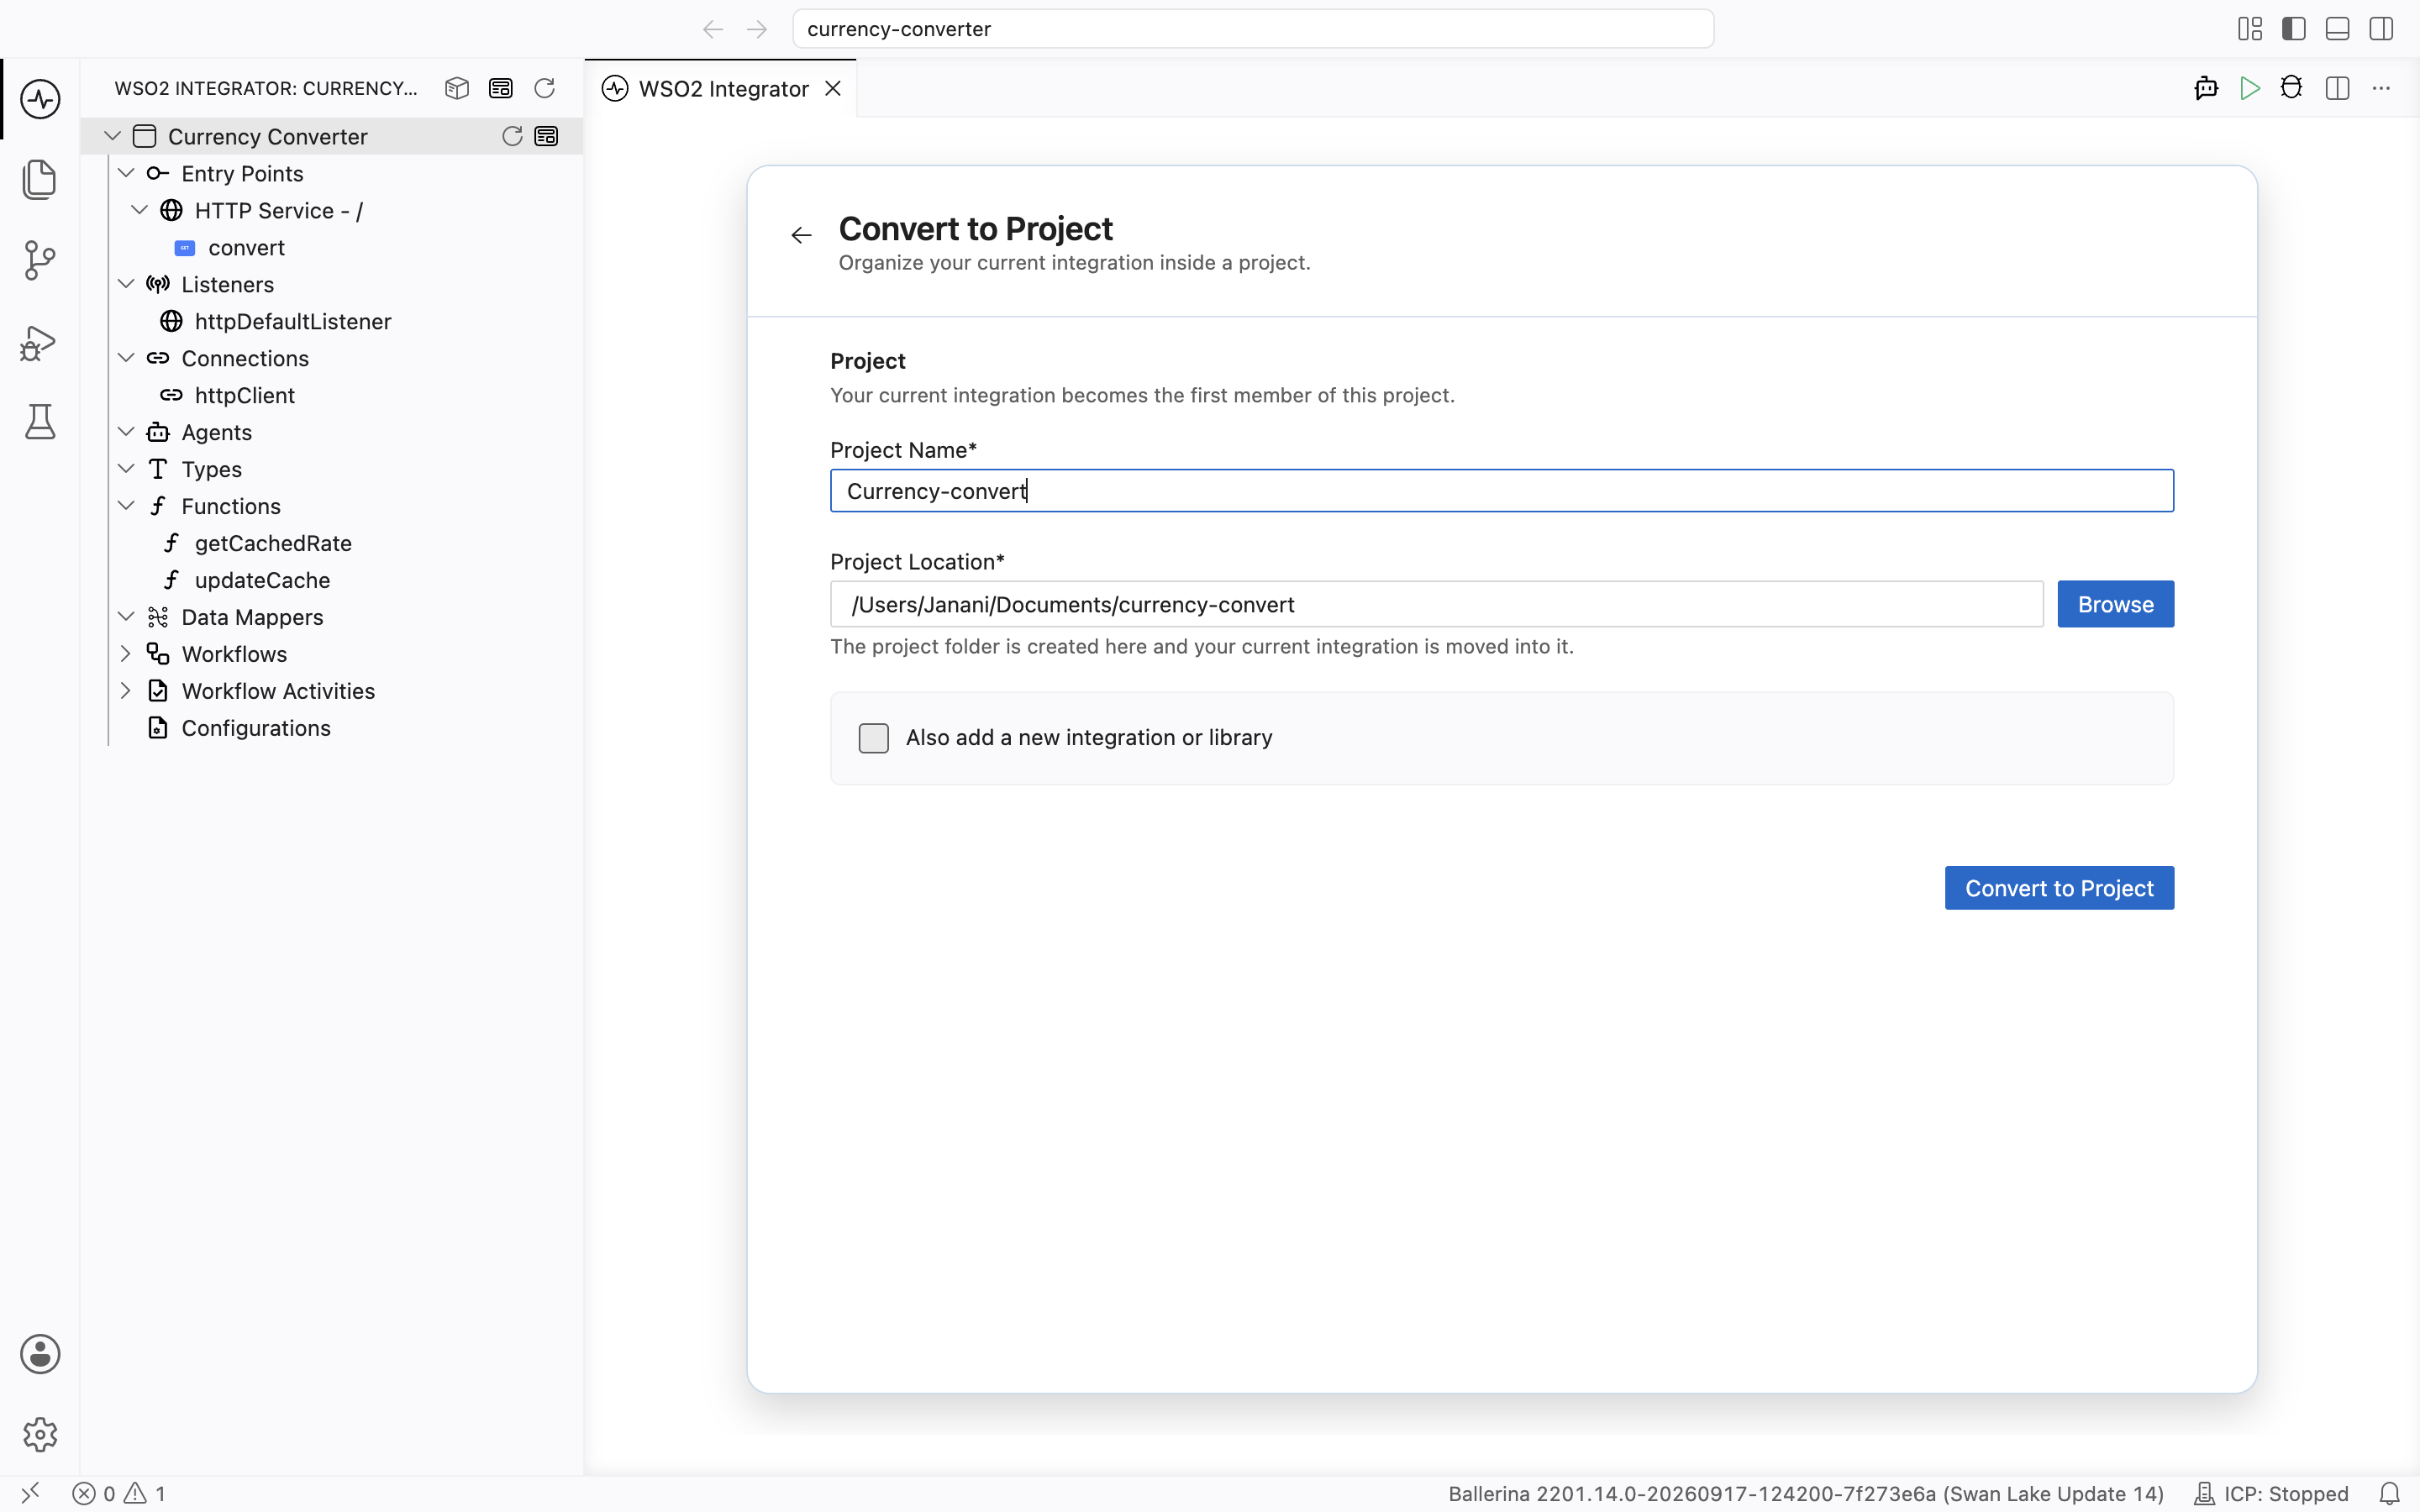Toggle the bottom panel layout icon
This screenshot has height=1512, width=2420.
(x=2338, y=29)
